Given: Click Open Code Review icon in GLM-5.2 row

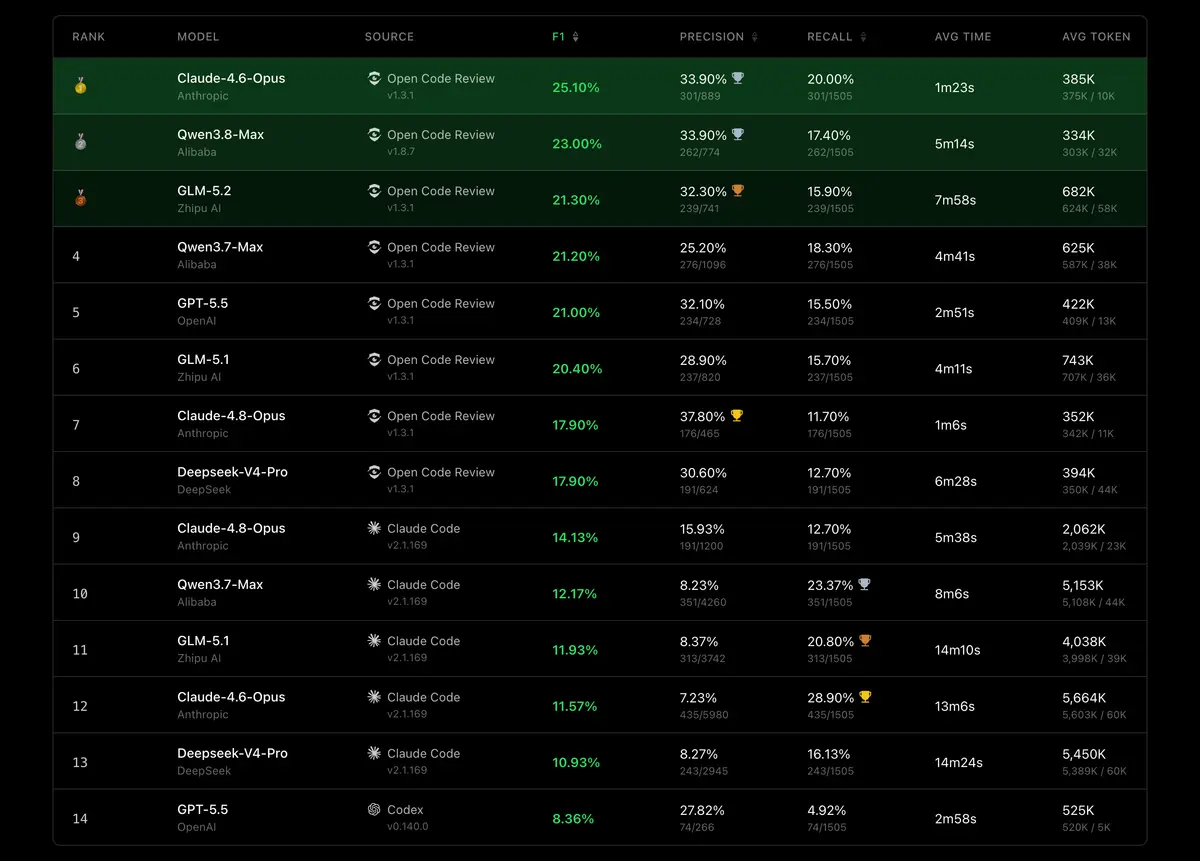Looking at the screenshot, I should (374, 190).
